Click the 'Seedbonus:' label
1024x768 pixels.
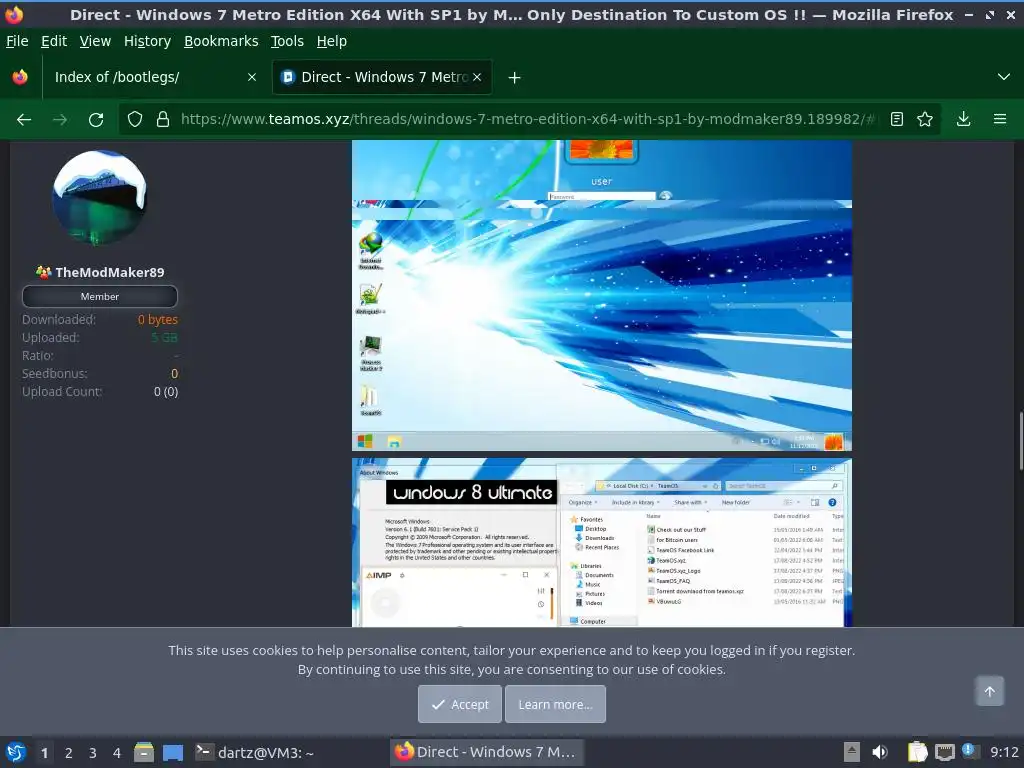point(54,374)
